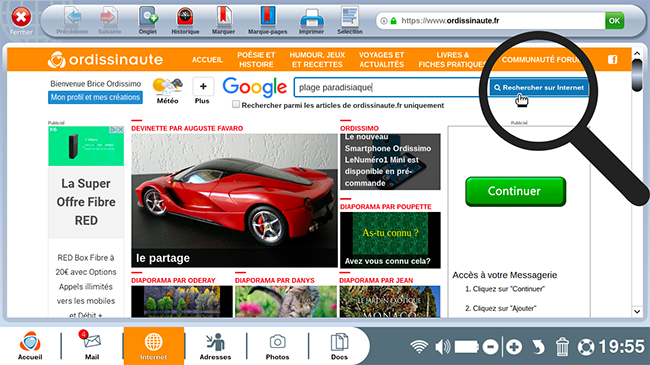Zoom out with the minus icon
Screen dimensions: 650x365
click(490, 347)
